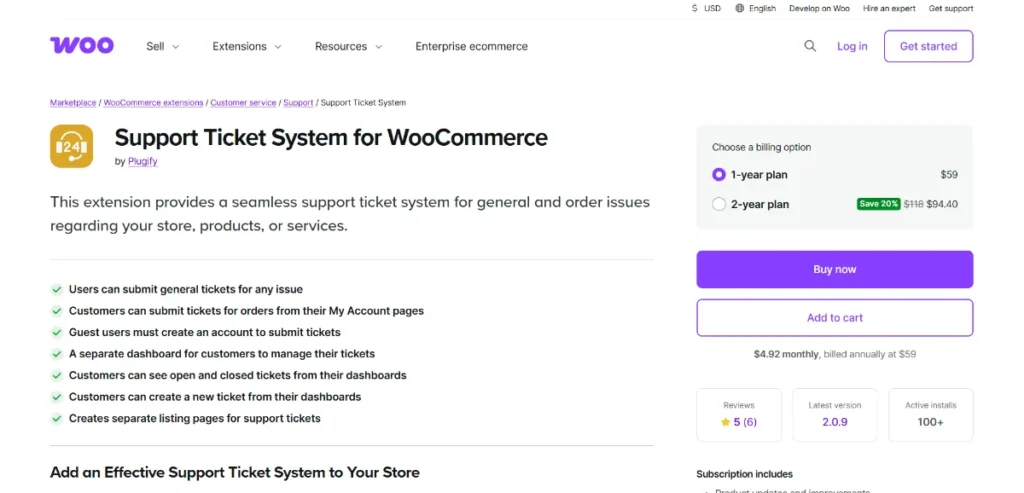The height and width of the screenshot is (493, 1024).
Task: Click the globe icon beside English
Action: point(739,8)
